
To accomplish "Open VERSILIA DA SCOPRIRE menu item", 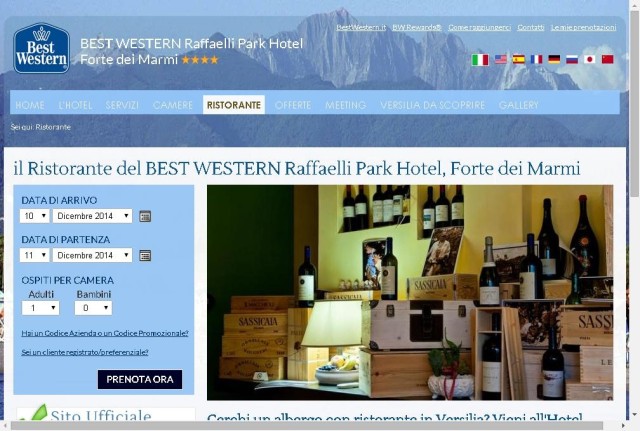I will pos(433,105).
